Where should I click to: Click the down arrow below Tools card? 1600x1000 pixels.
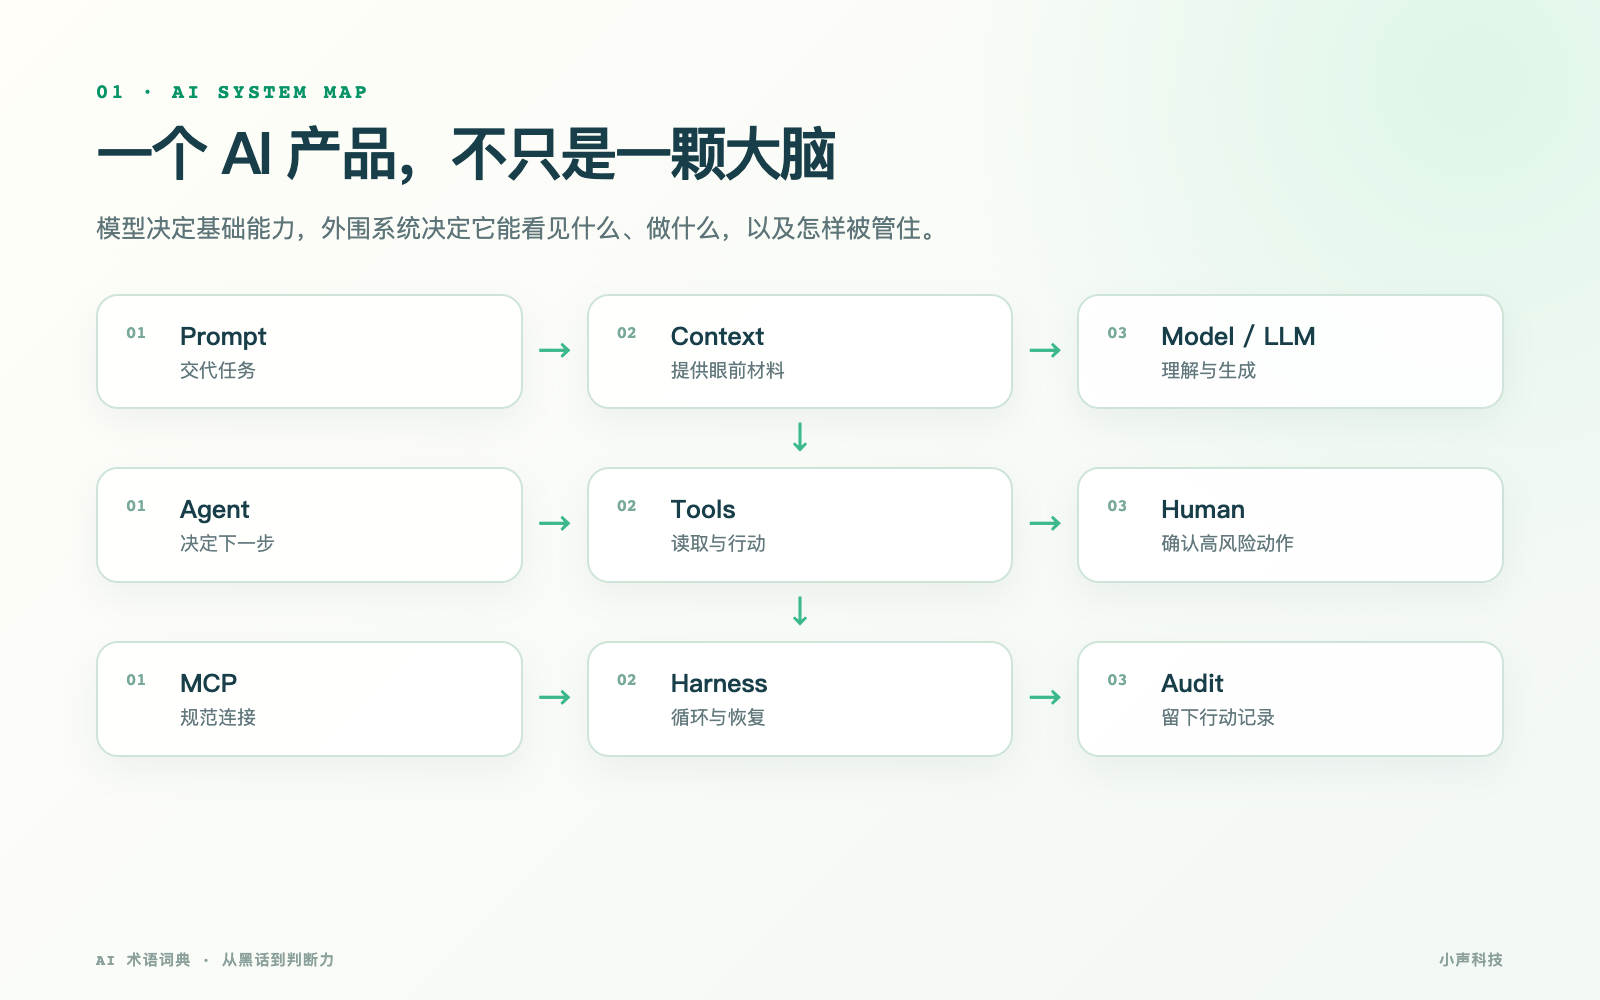pos(800,610)
